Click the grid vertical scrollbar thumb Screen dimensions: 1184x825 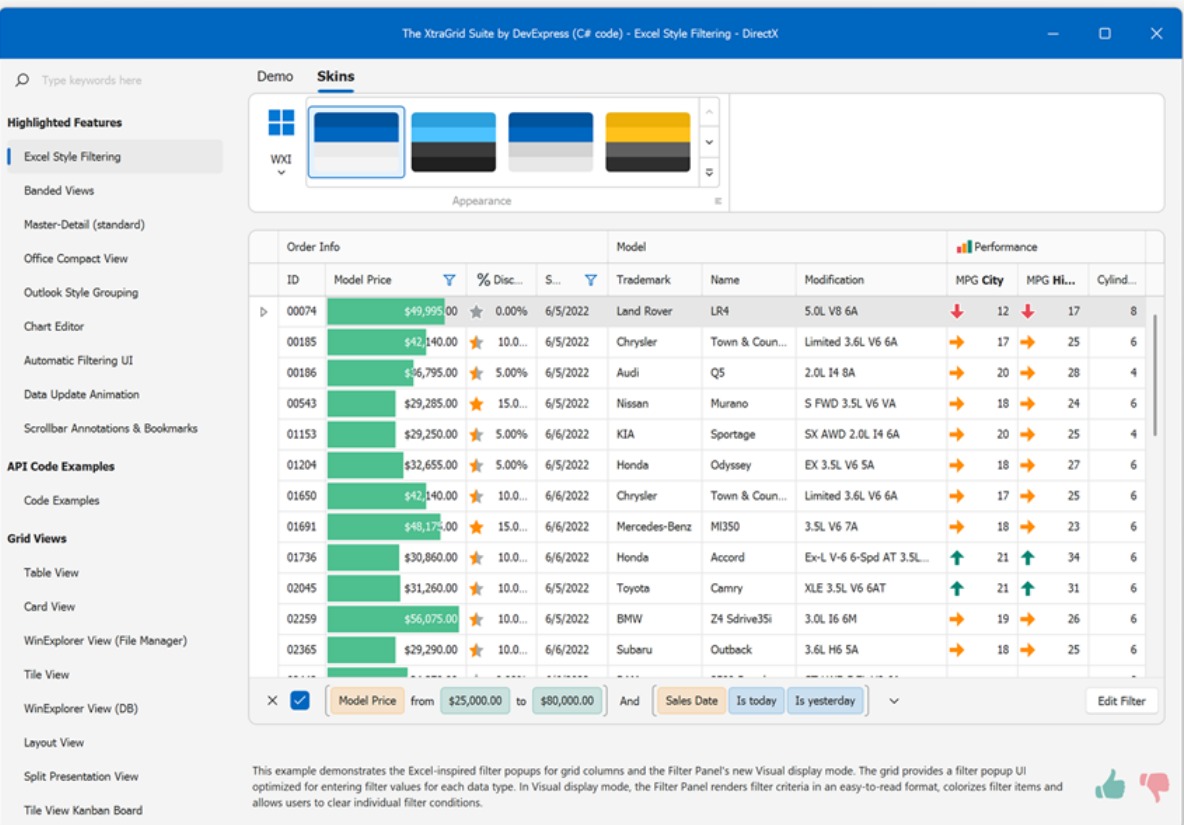point(1155,375)
